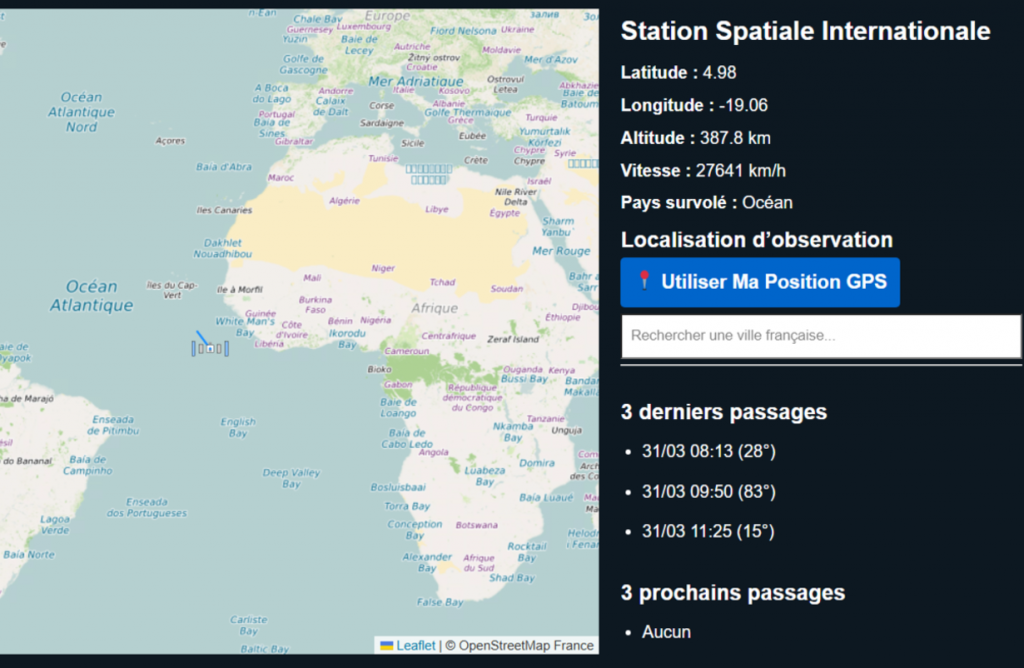Click the Latitude value 4.98
Screen dimensions: 1024x668
click(x=719, y=72)
